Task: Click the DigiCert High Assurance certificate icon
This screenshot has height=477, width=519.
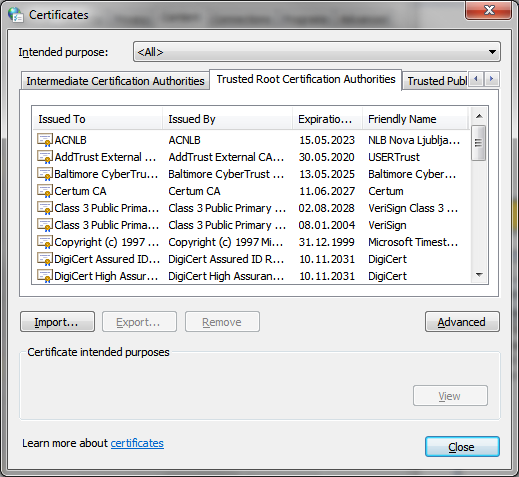Action: click(x=45, y=276)
